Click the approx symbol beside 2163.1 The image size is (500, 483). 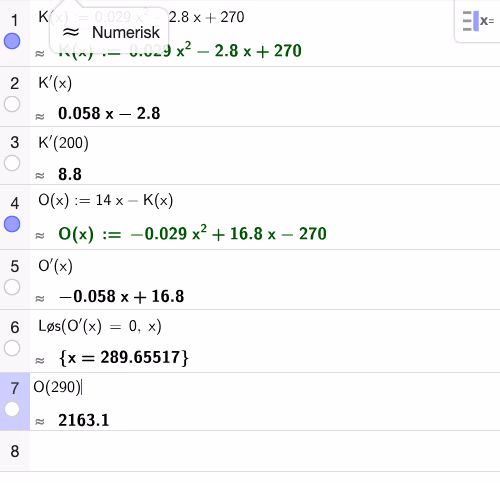click(x=40, y=422)
